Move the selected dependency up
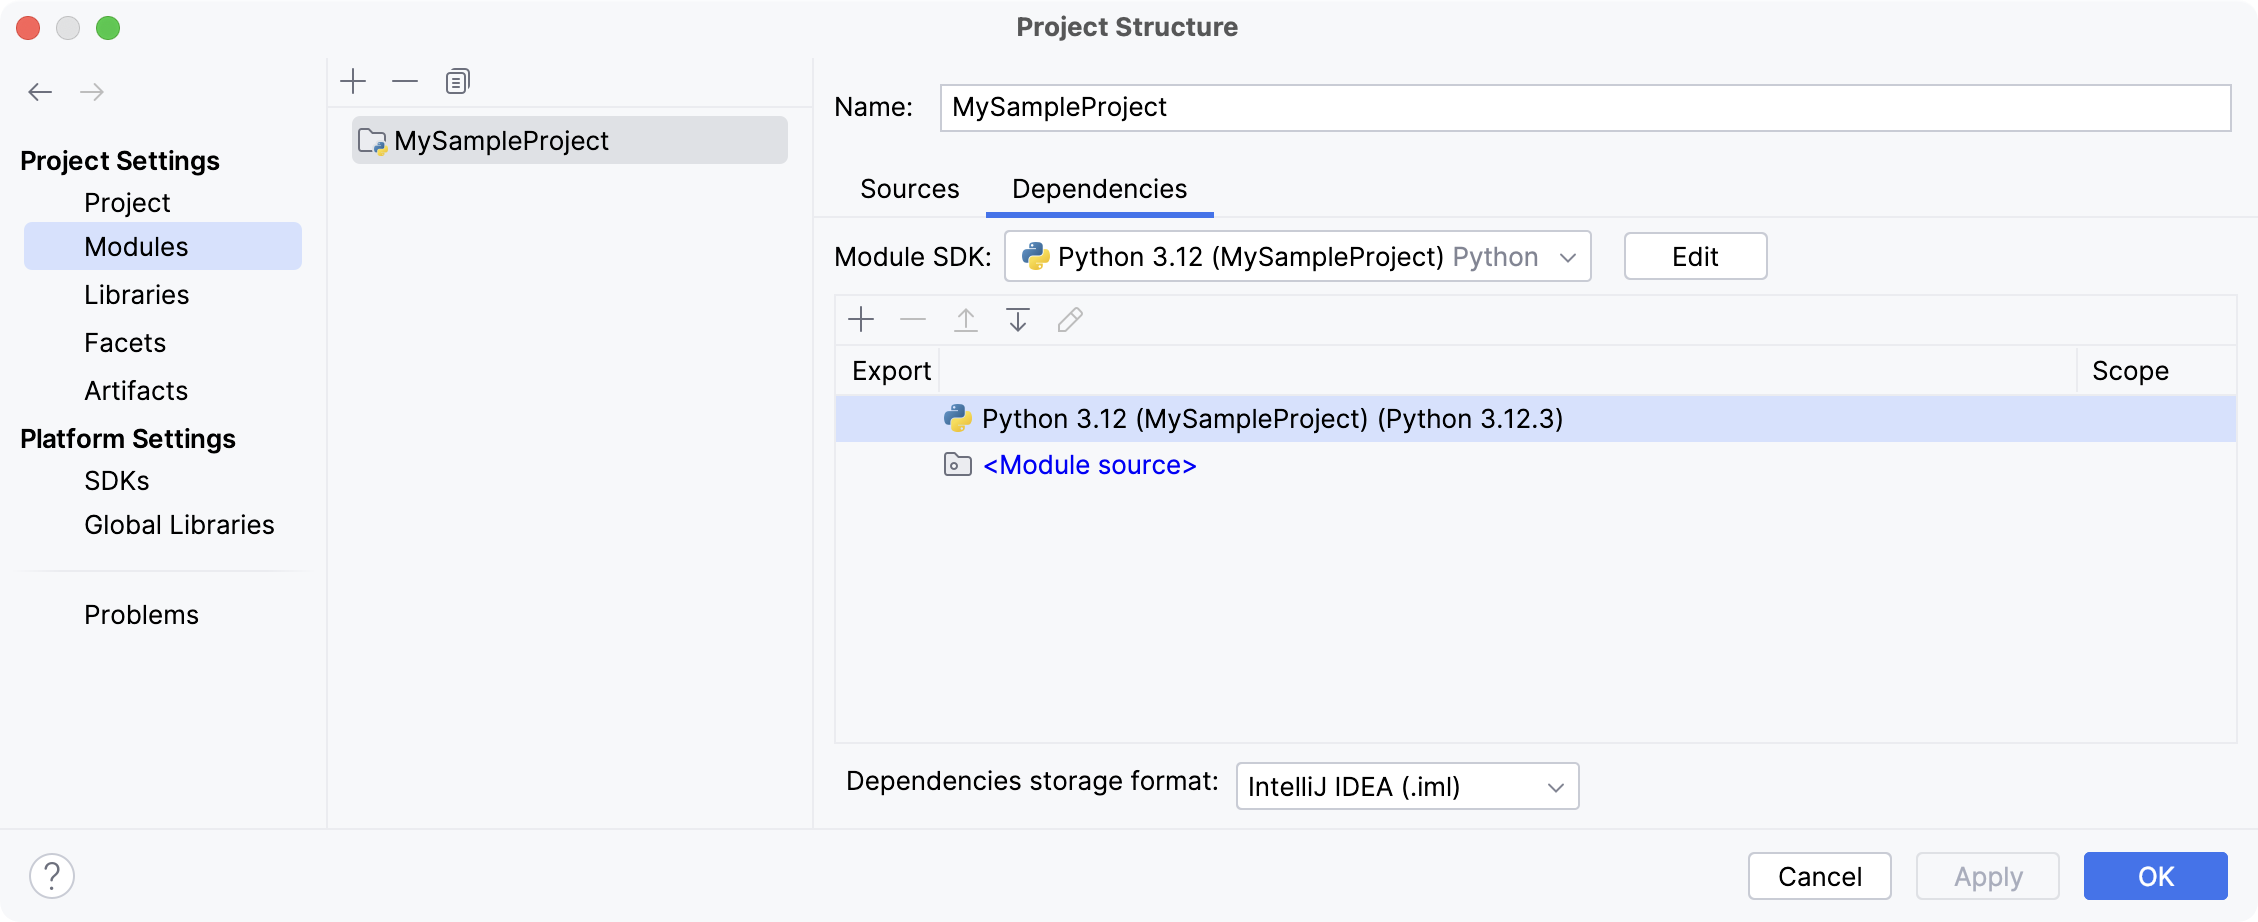The height and width of the screenshot is (922, 2258). click(966, 319)
